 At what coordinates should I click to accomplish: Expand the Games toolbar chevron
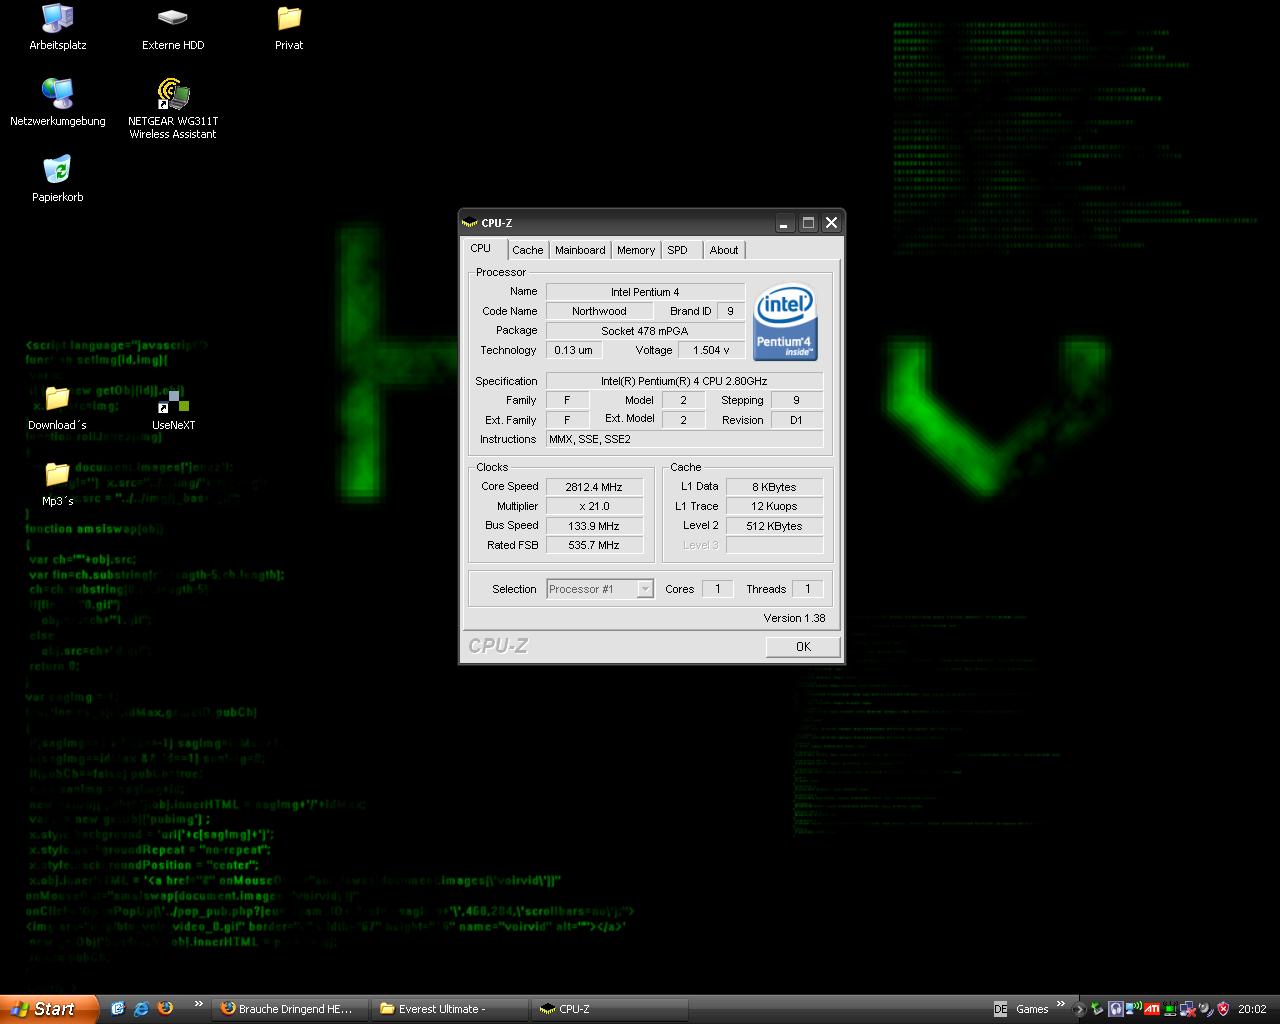1061,1004
